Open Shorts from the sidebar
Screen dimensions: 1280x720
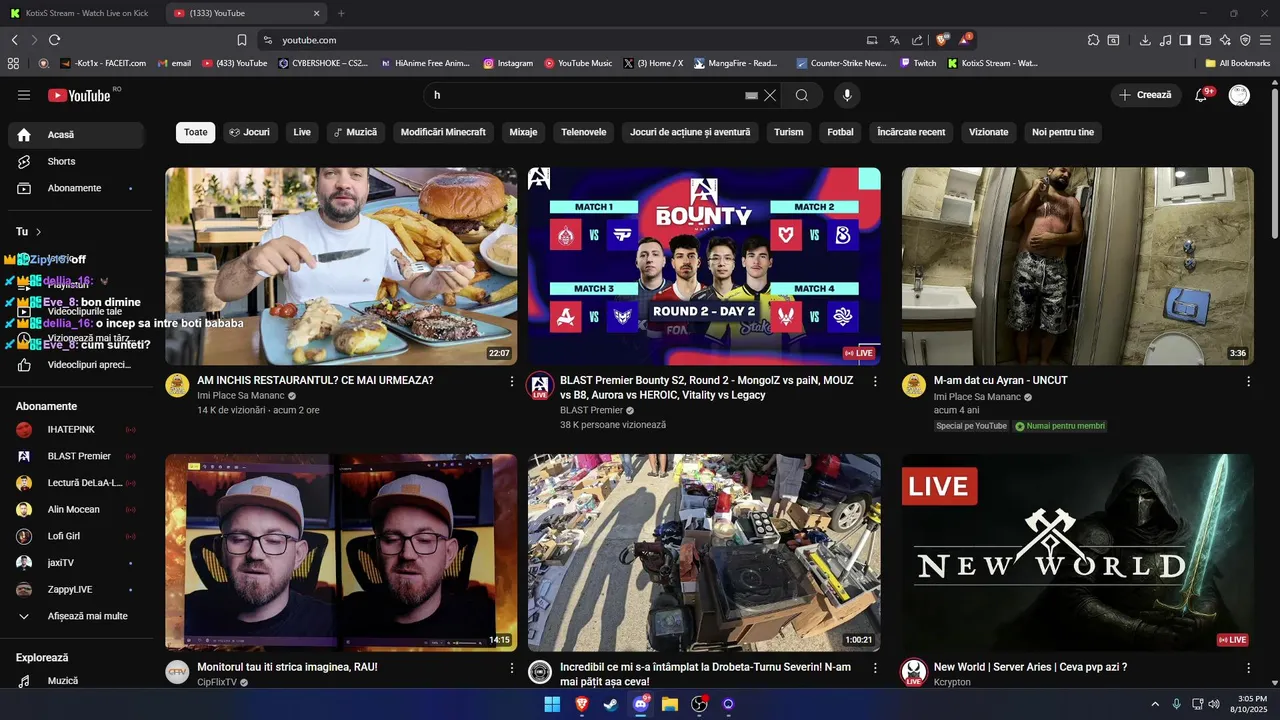coord(76,161)
